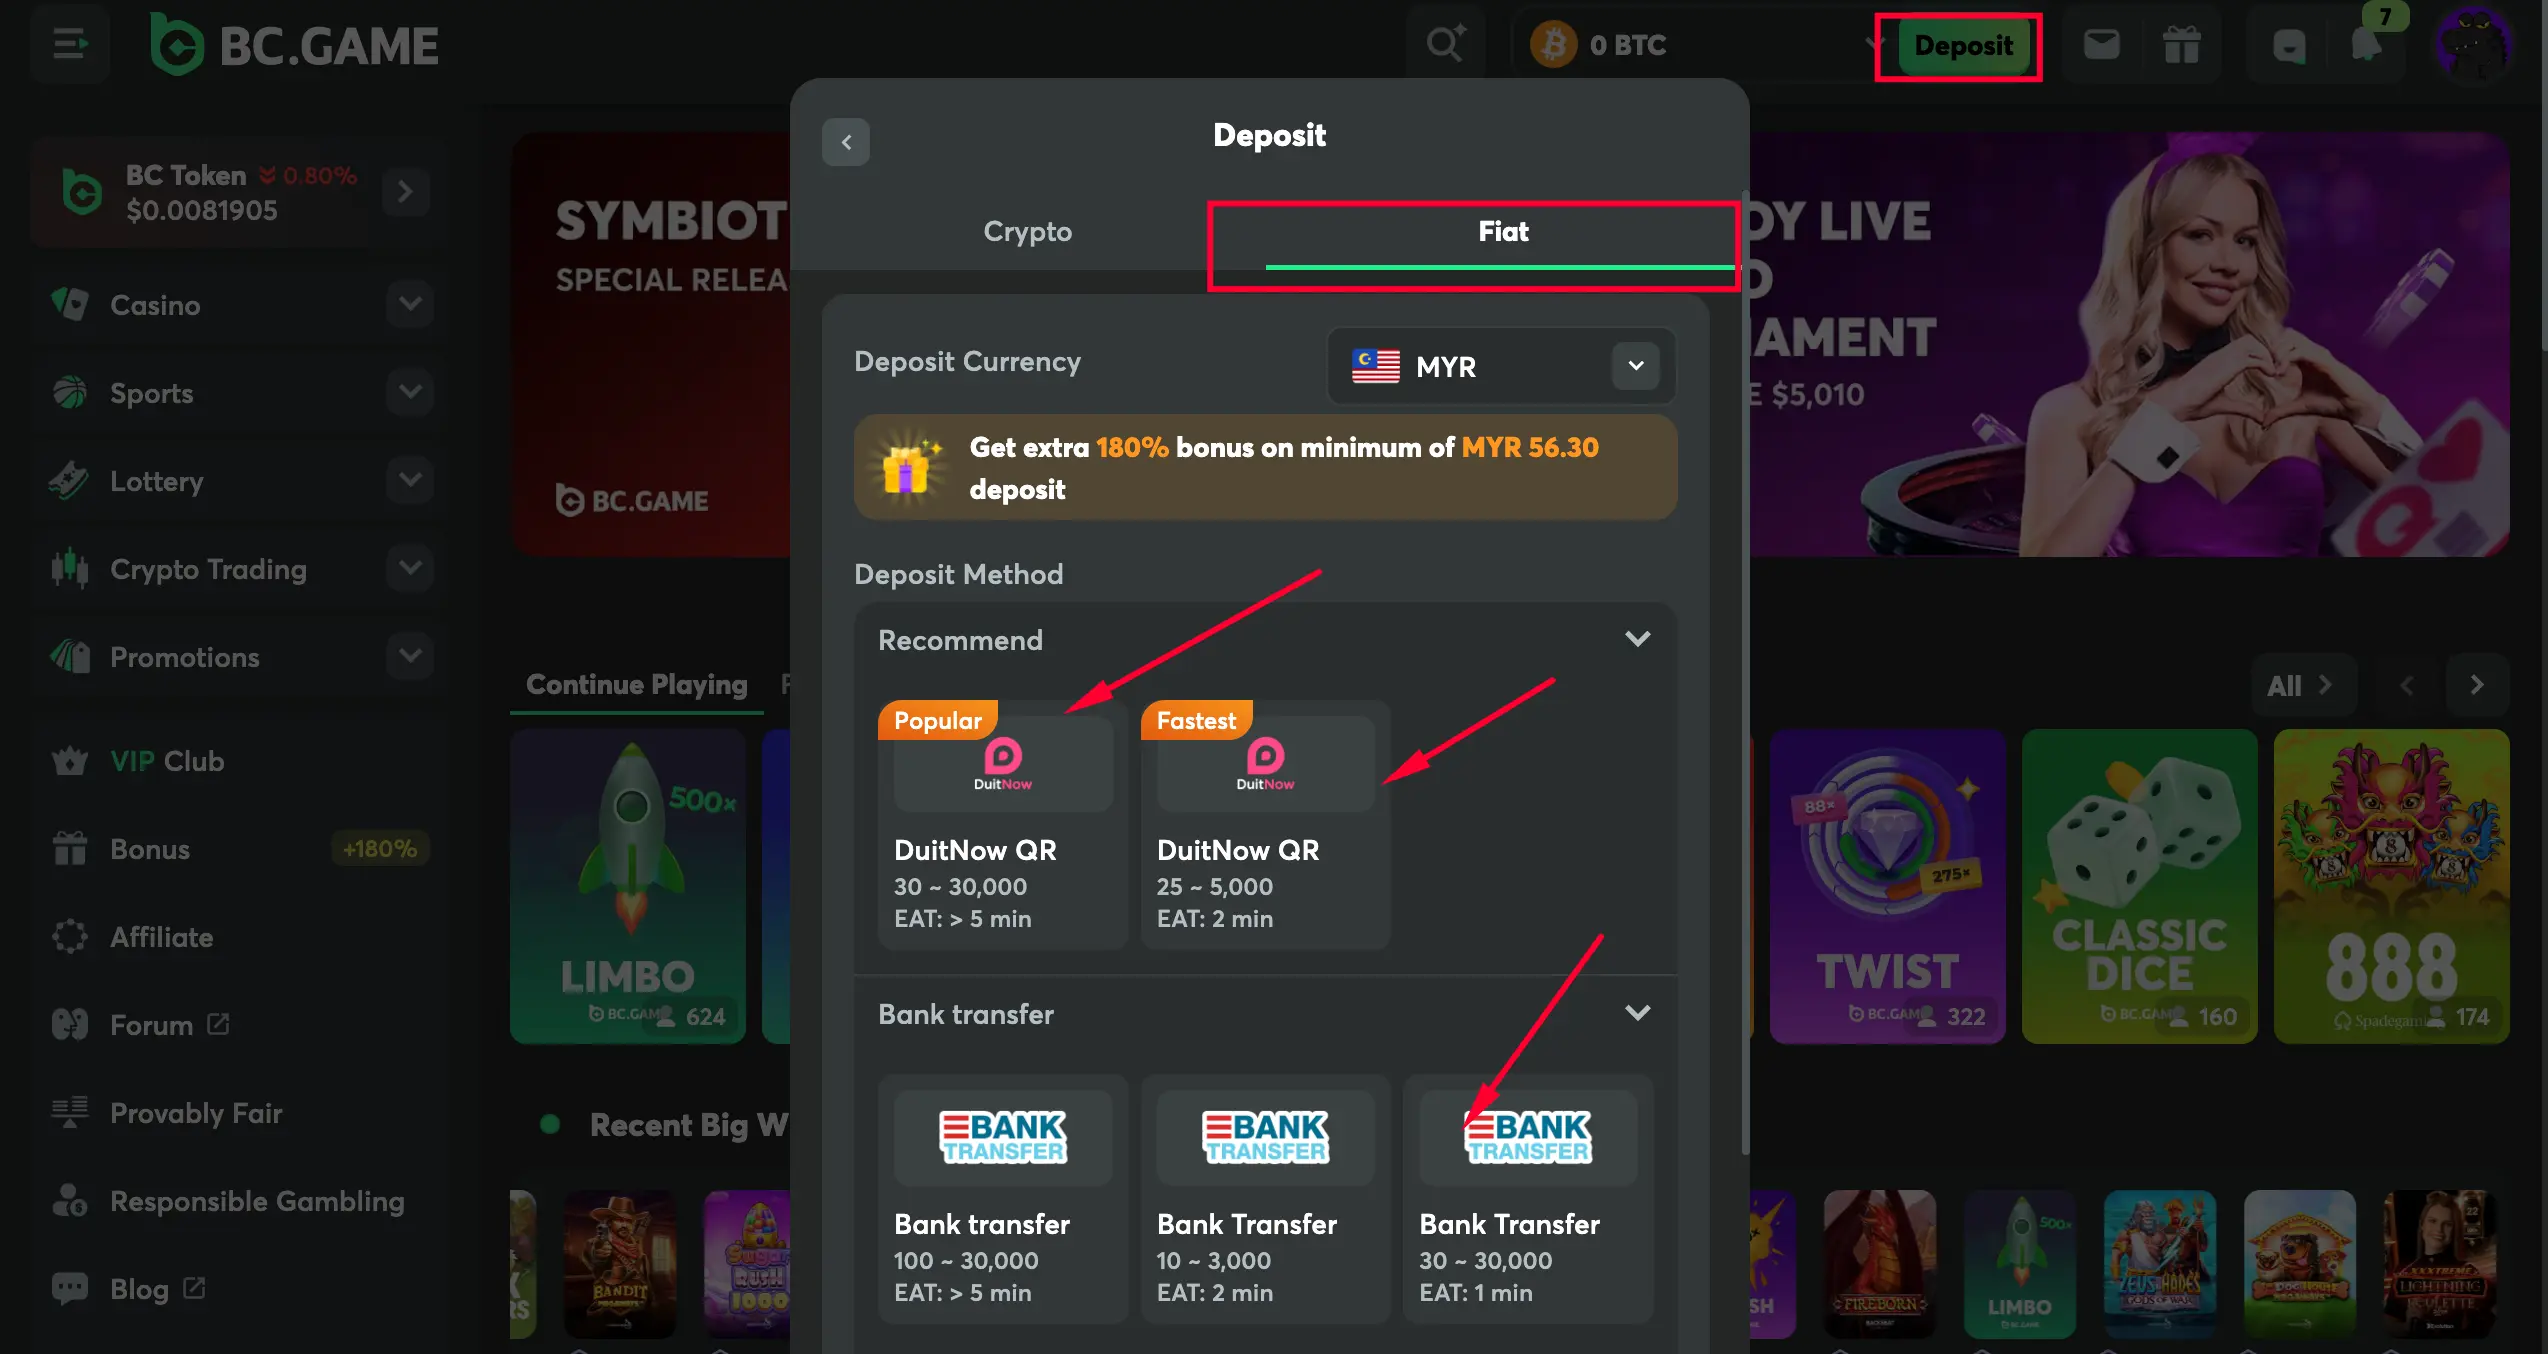Click the Promotions icon
The height and width of the screenshot is (1354, 2548).
pyautogui.click(x=70, y=656)
